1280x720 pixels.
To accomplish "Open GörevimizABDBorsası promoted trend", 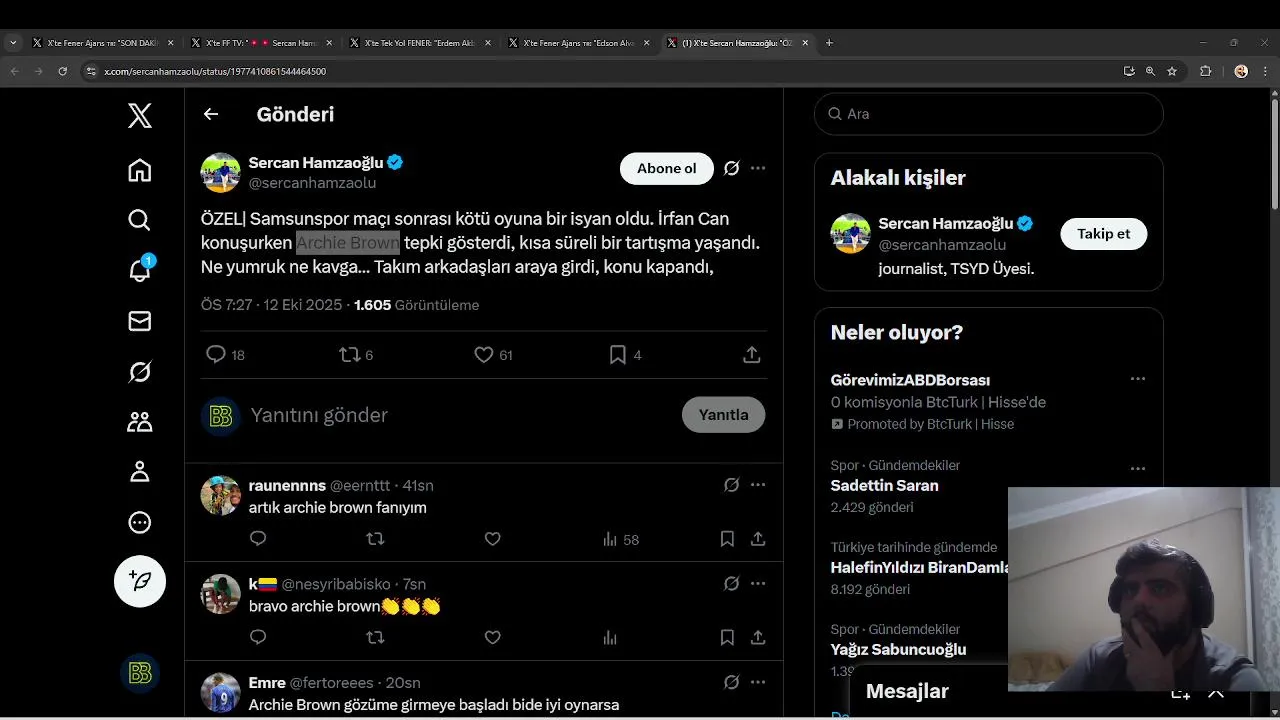I will 910,380.
